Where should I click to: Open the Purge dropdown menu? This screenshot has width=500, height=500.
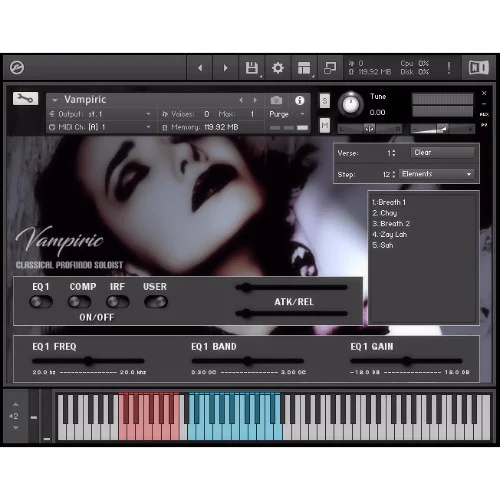pyautogui.click(x=287, y=114)
